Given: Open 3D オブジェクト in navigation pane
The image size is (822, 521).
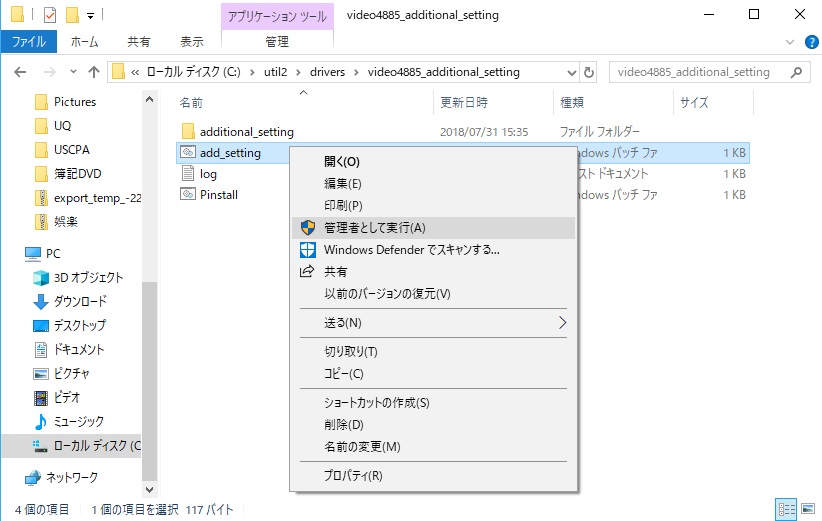Looking at the screenshot, I should [x=88, y=277].
